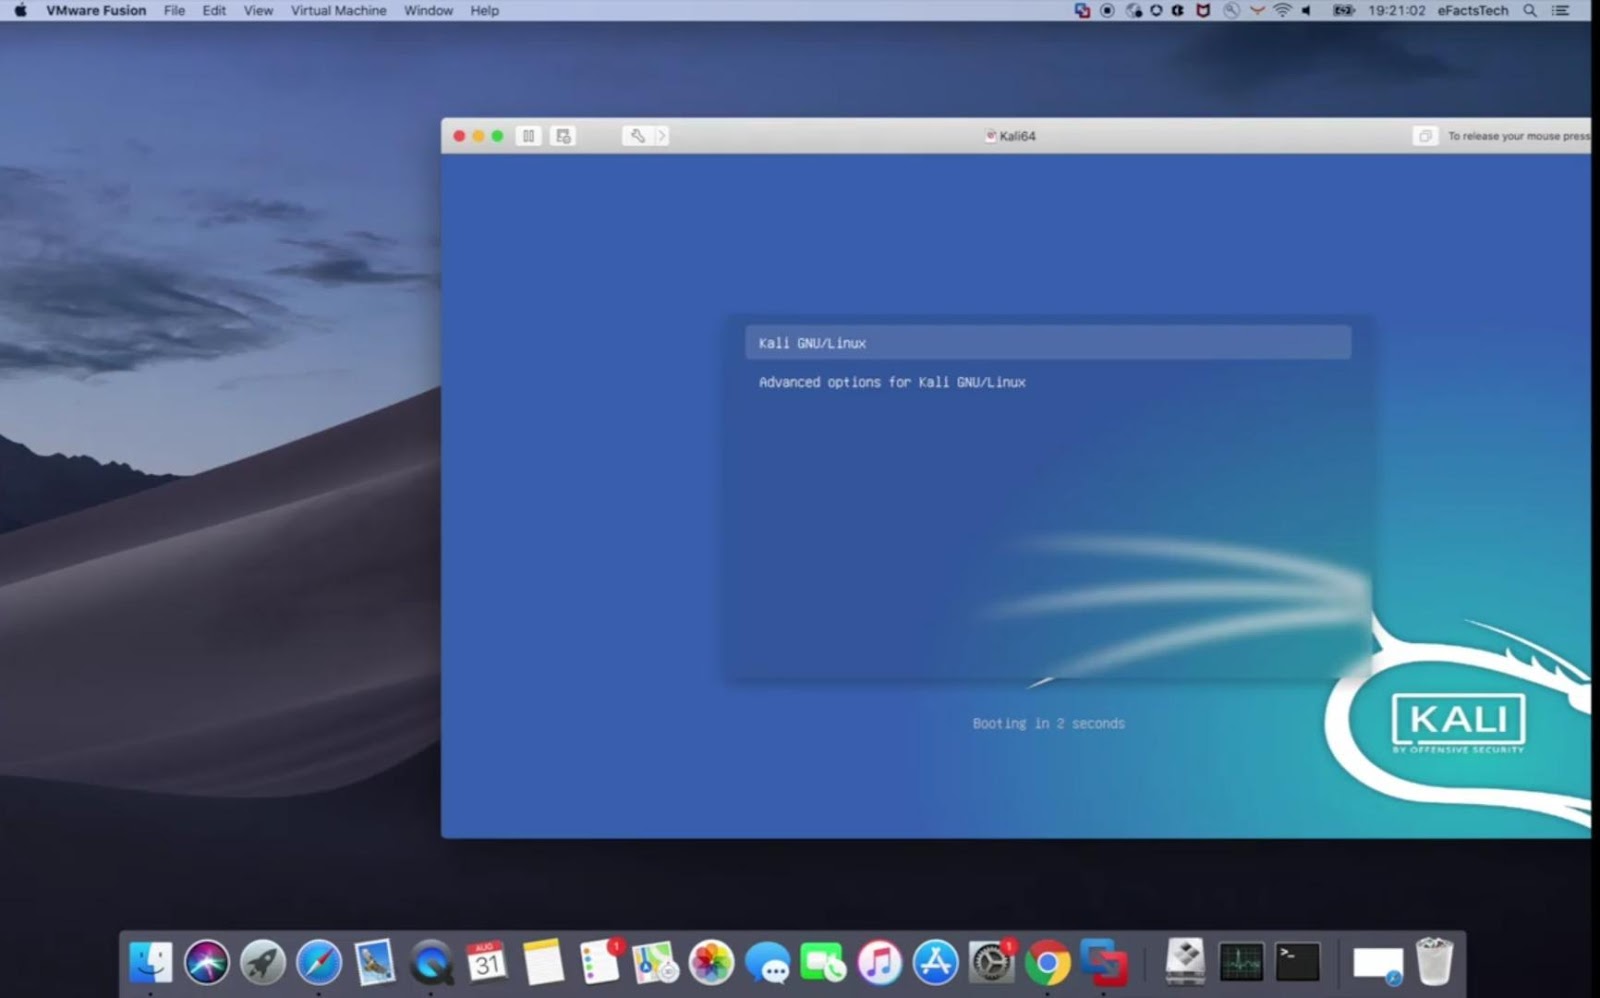Open Notes from the Dock
Viewport: 1600px width, 998px height.
[543, 962]
